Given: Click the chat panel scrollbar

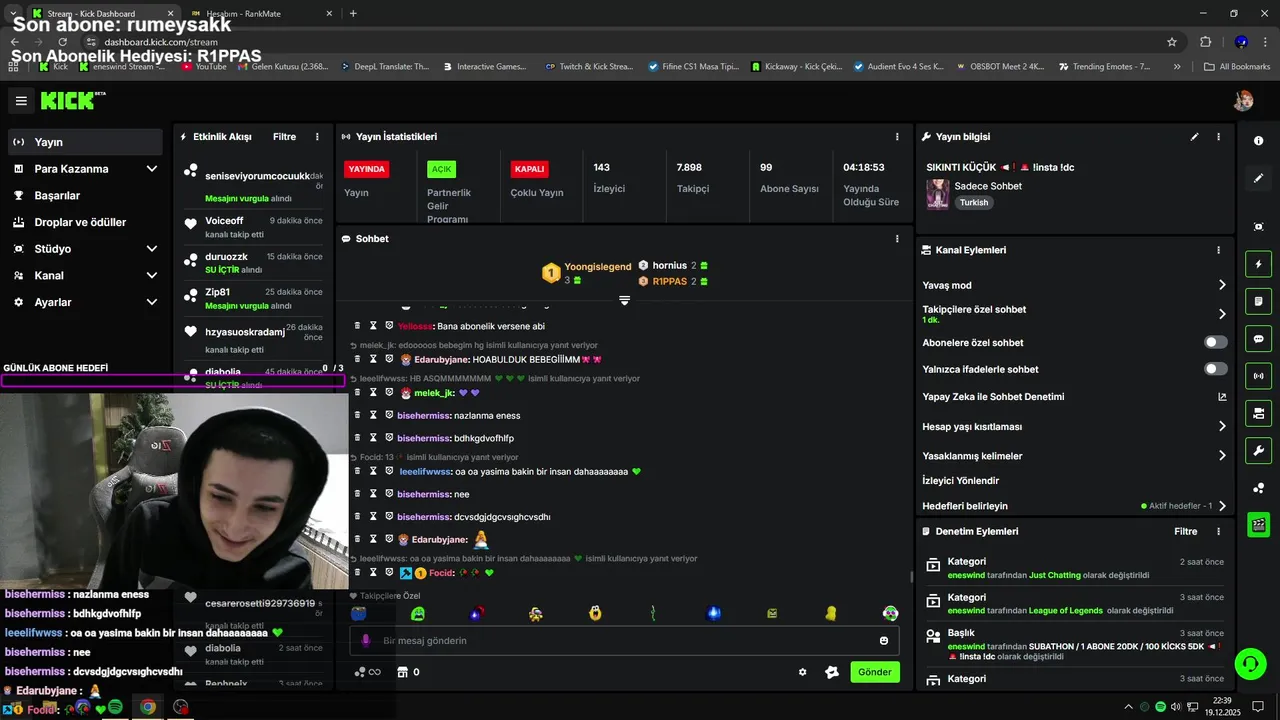Looking at the screenshot, I should point(911,577).
